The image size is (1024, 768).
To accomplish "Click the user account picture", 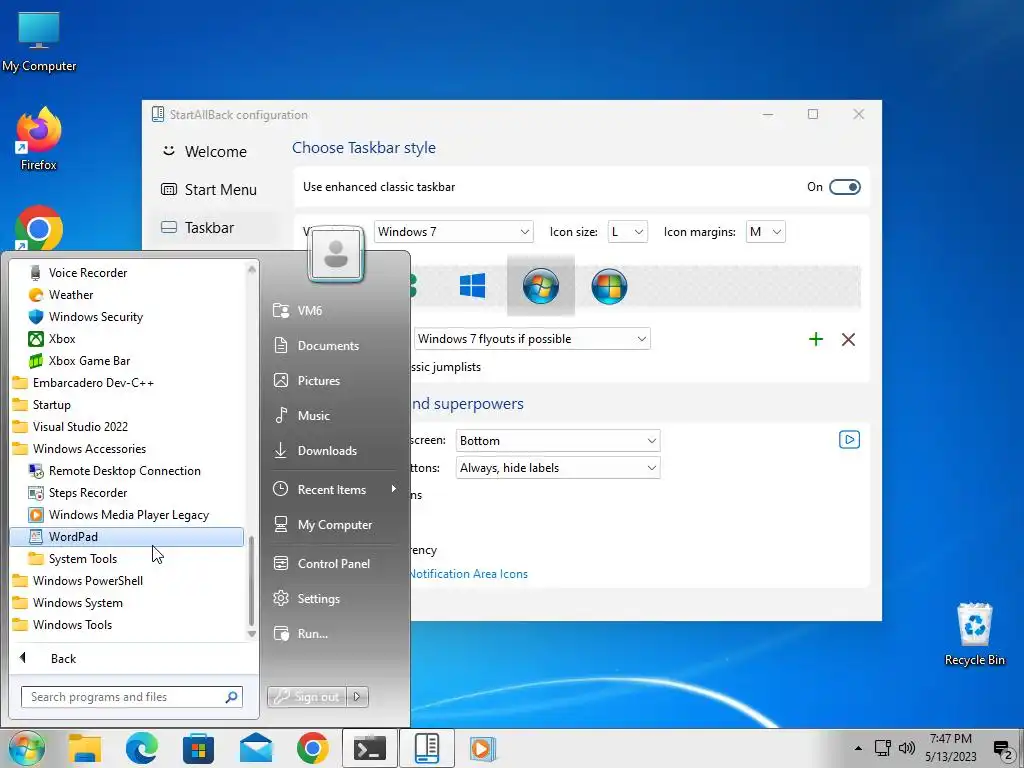I will point(336,253).
